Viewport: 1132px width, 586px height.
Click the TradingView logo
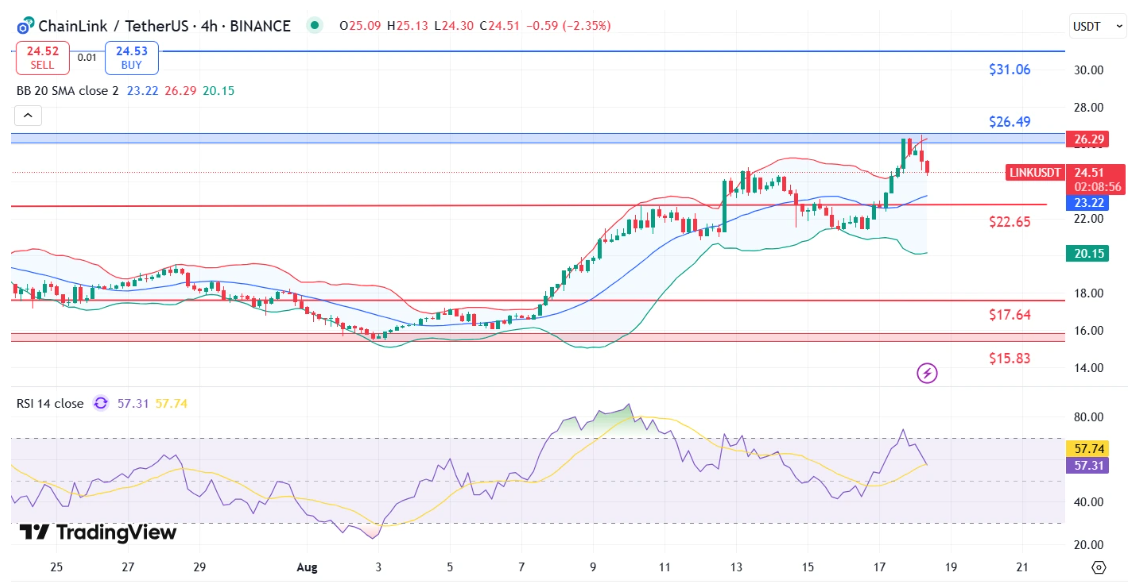(97, 533)
